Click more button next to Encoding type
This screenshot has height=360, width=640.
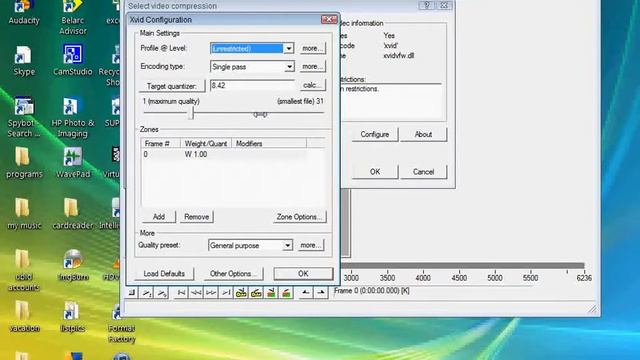coord(312,66)
